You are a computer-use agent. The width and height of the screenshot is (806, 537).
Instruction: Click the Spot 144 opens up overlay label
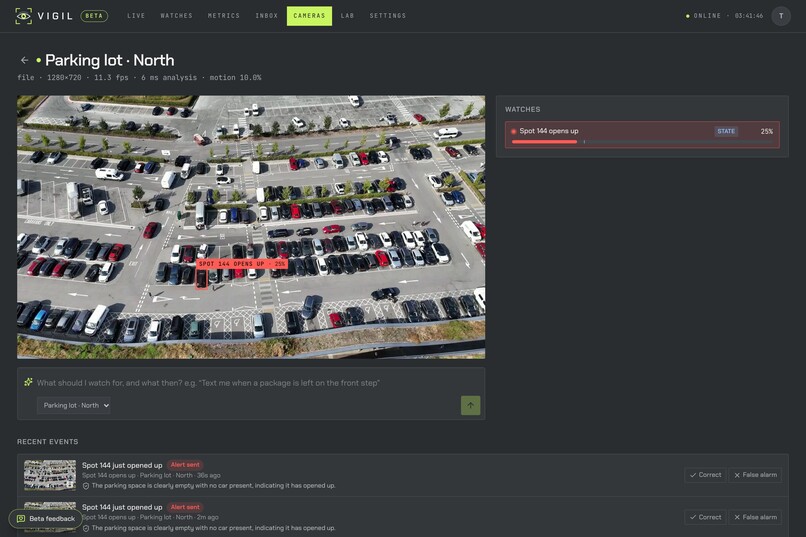242,264
